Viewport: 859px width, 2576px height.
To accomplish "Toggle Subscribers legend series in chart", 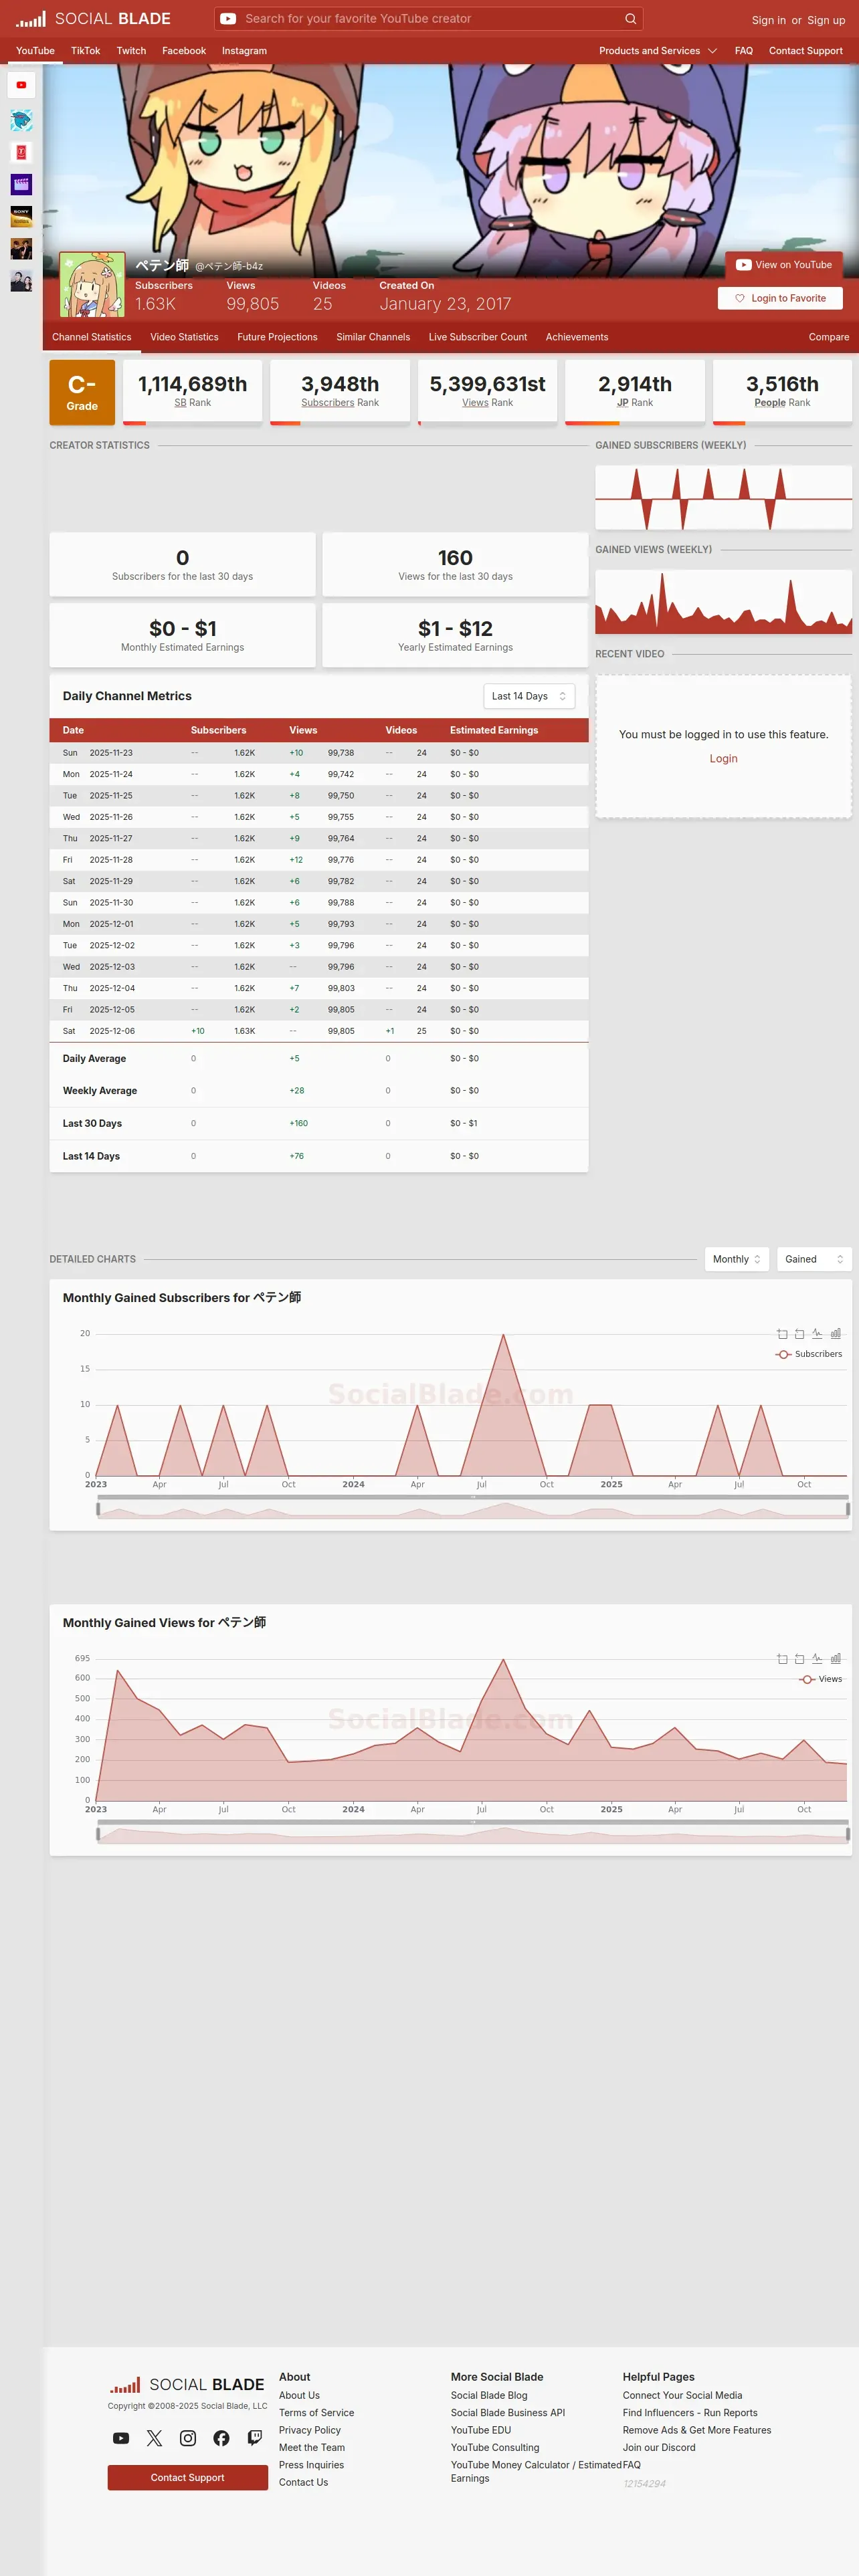I will [x=809, y=1354].
